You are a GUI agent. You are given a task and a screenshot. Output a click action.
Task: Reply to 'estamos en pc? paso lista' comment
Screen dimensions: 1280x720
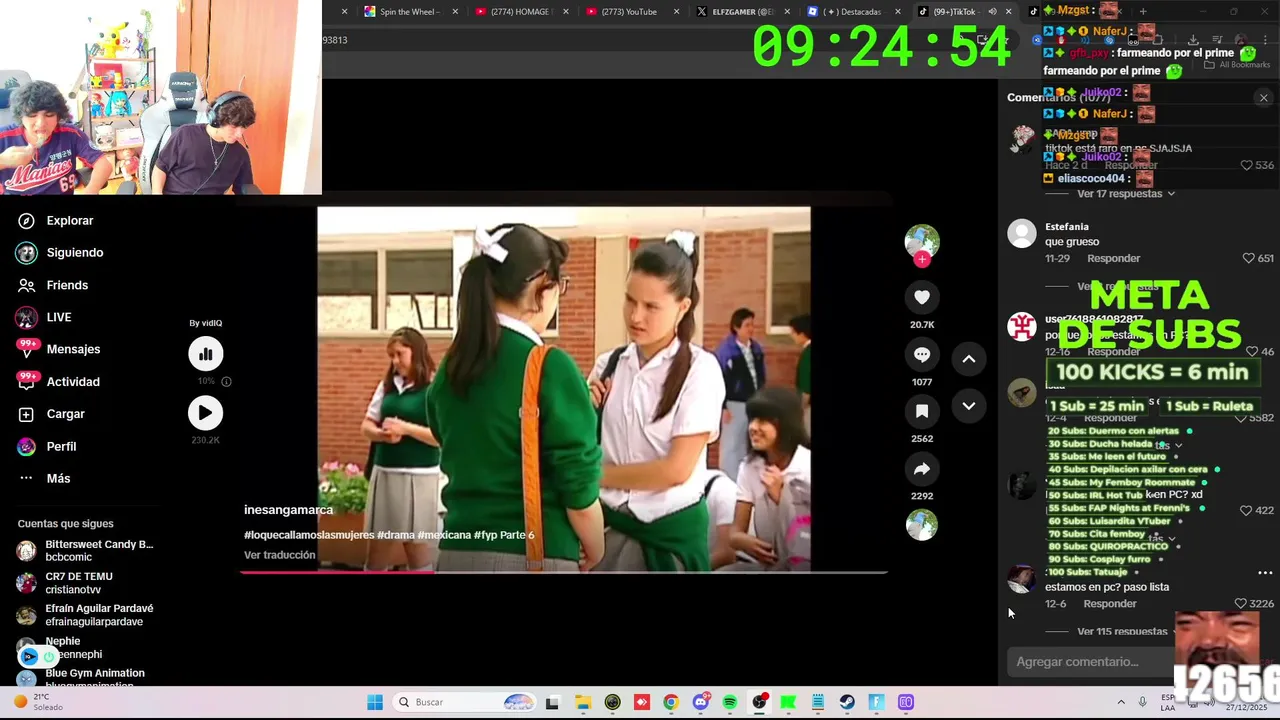pos(1110,604)
